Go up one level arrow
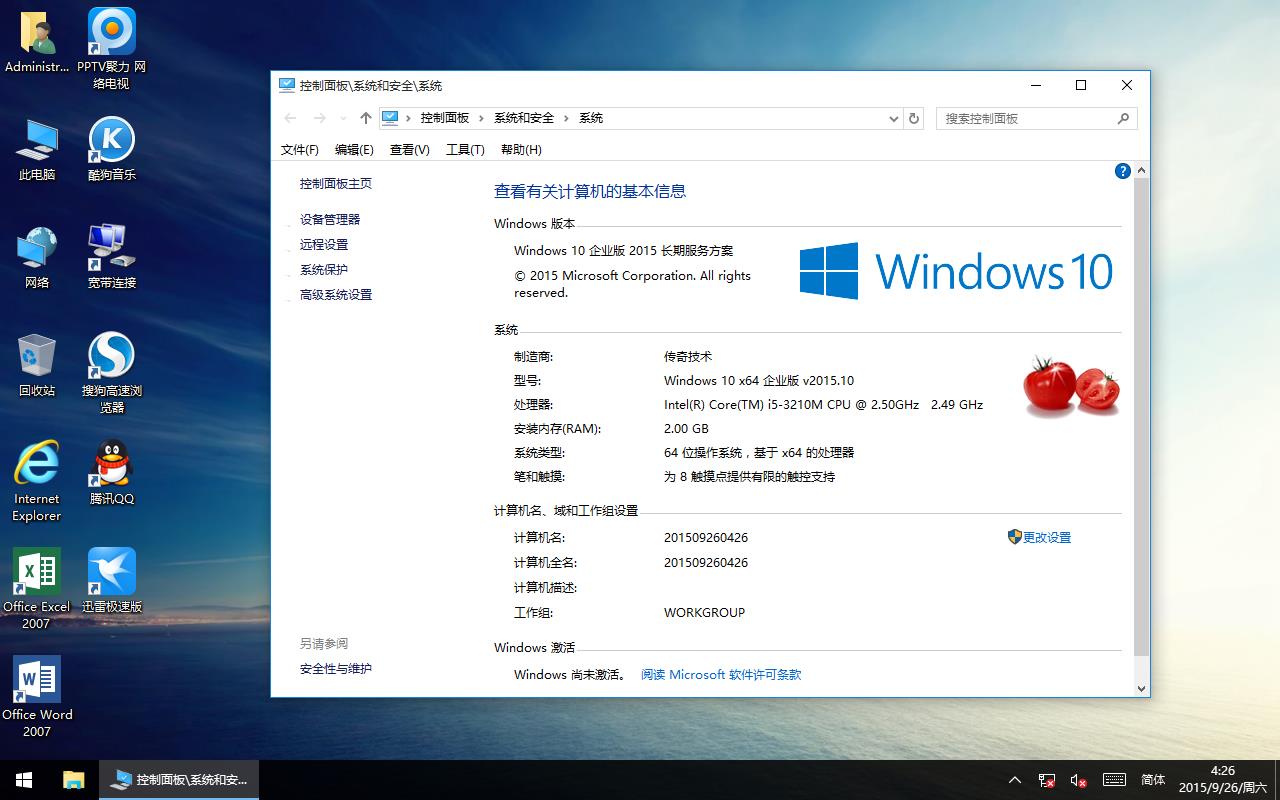 (x=366, y=118)
